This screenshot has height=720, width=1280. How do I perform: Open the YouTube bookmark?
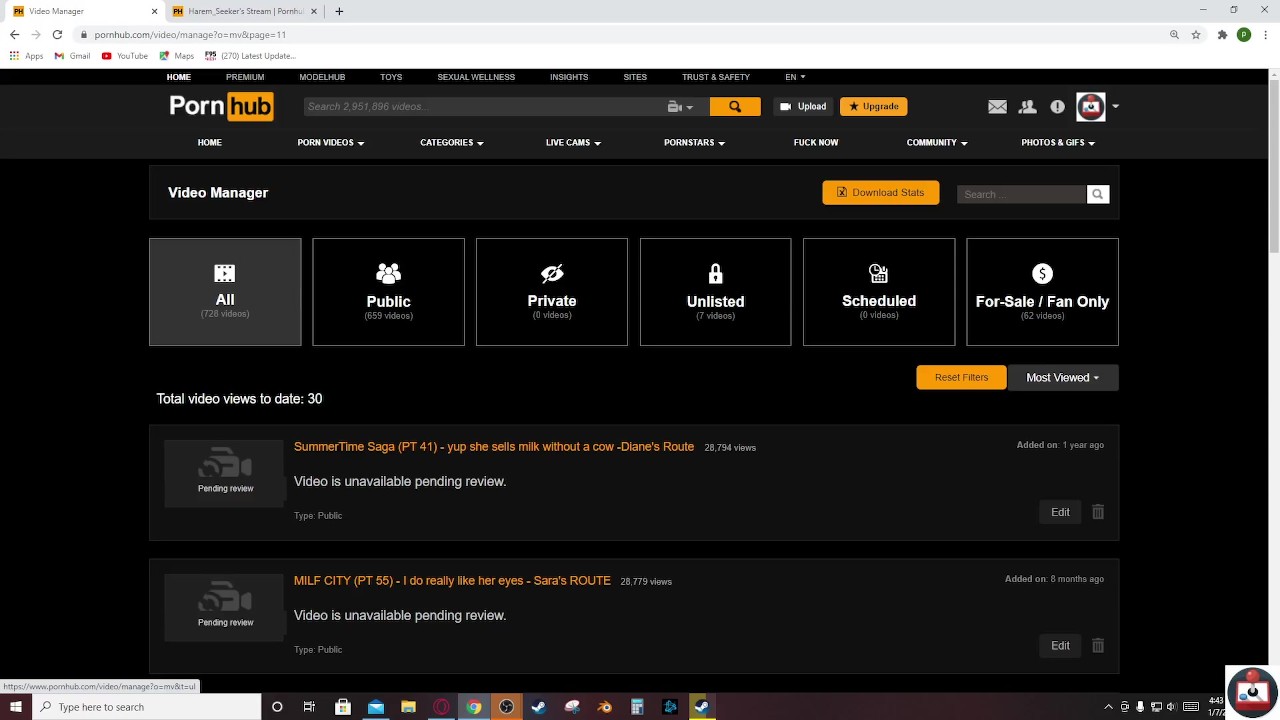pyautogui.click(x=125, y=56)
